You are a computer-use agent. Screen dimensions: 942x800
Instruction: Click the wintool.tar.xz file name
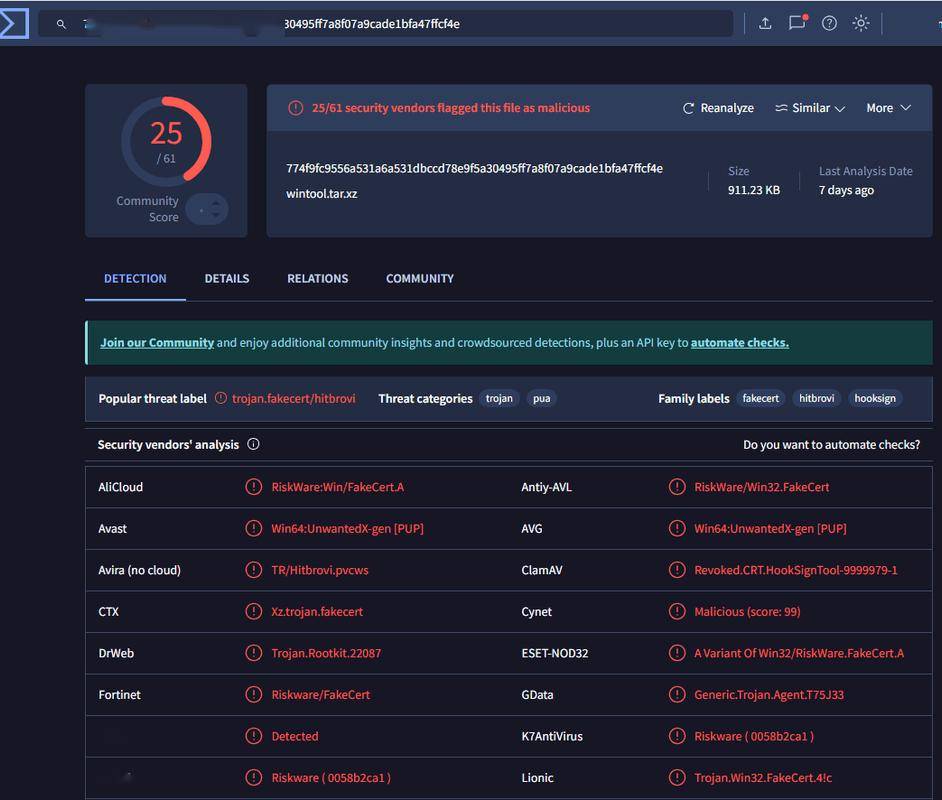click(x=321, y=194)
